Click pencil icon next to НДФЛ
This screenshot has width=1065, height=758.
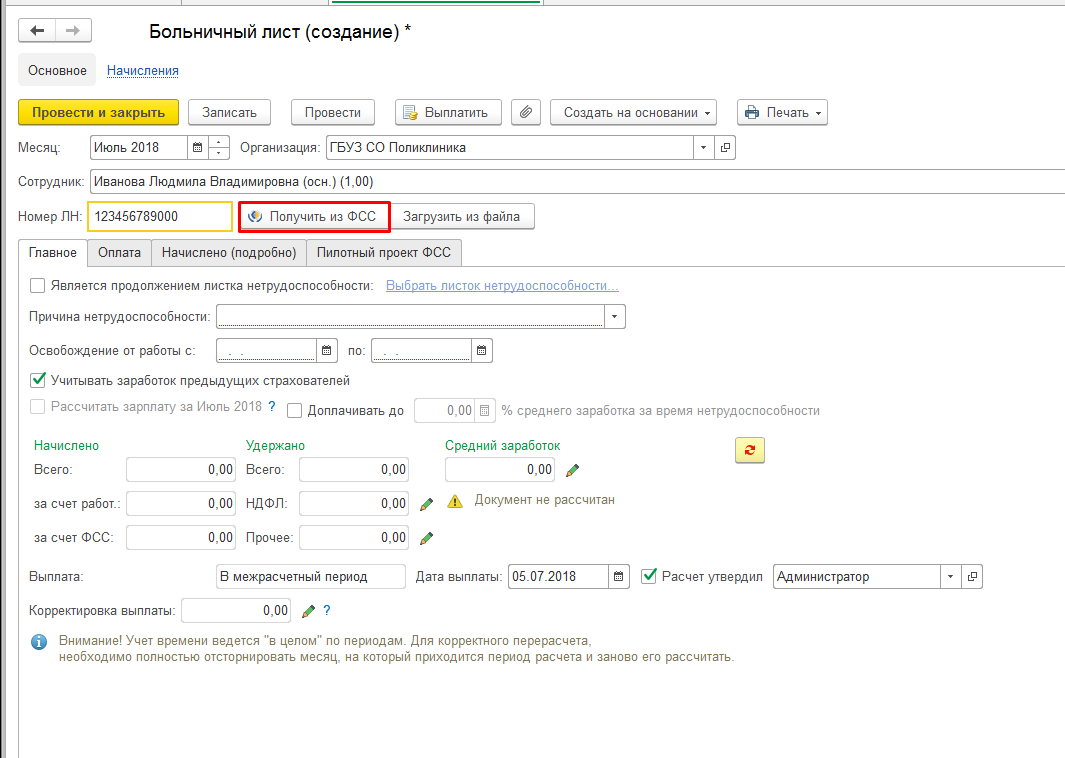(426, 504)
